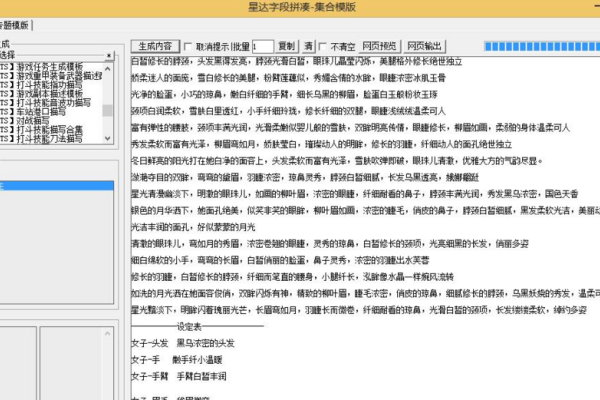Click scroll-up arrow in bottom-left panel
The width and height of the screenshot is (600, 400).
108,333
